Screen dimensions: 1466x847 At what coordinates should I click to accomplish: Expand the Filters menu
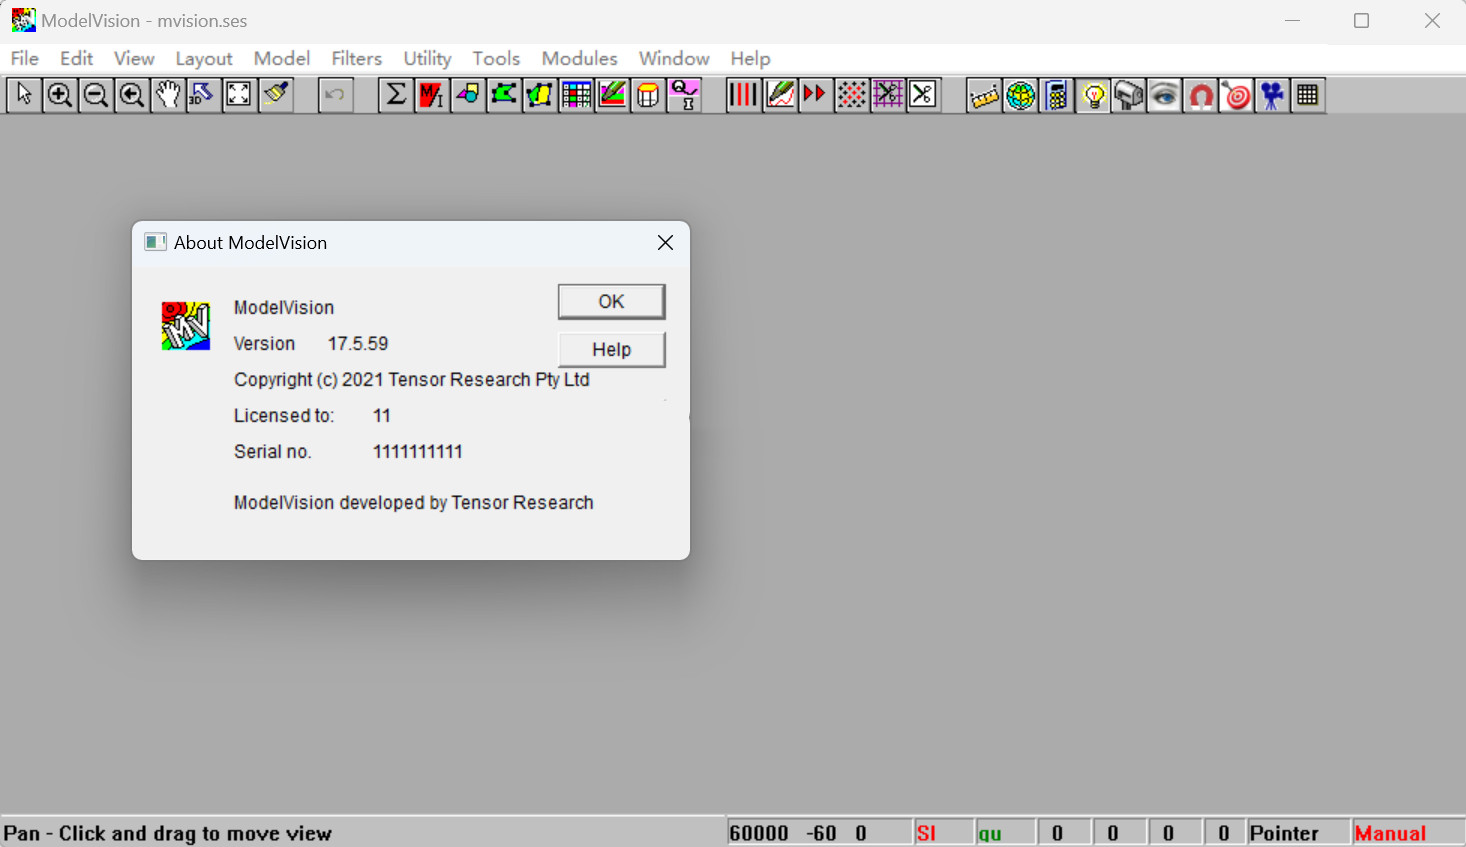tap(357, 59)
